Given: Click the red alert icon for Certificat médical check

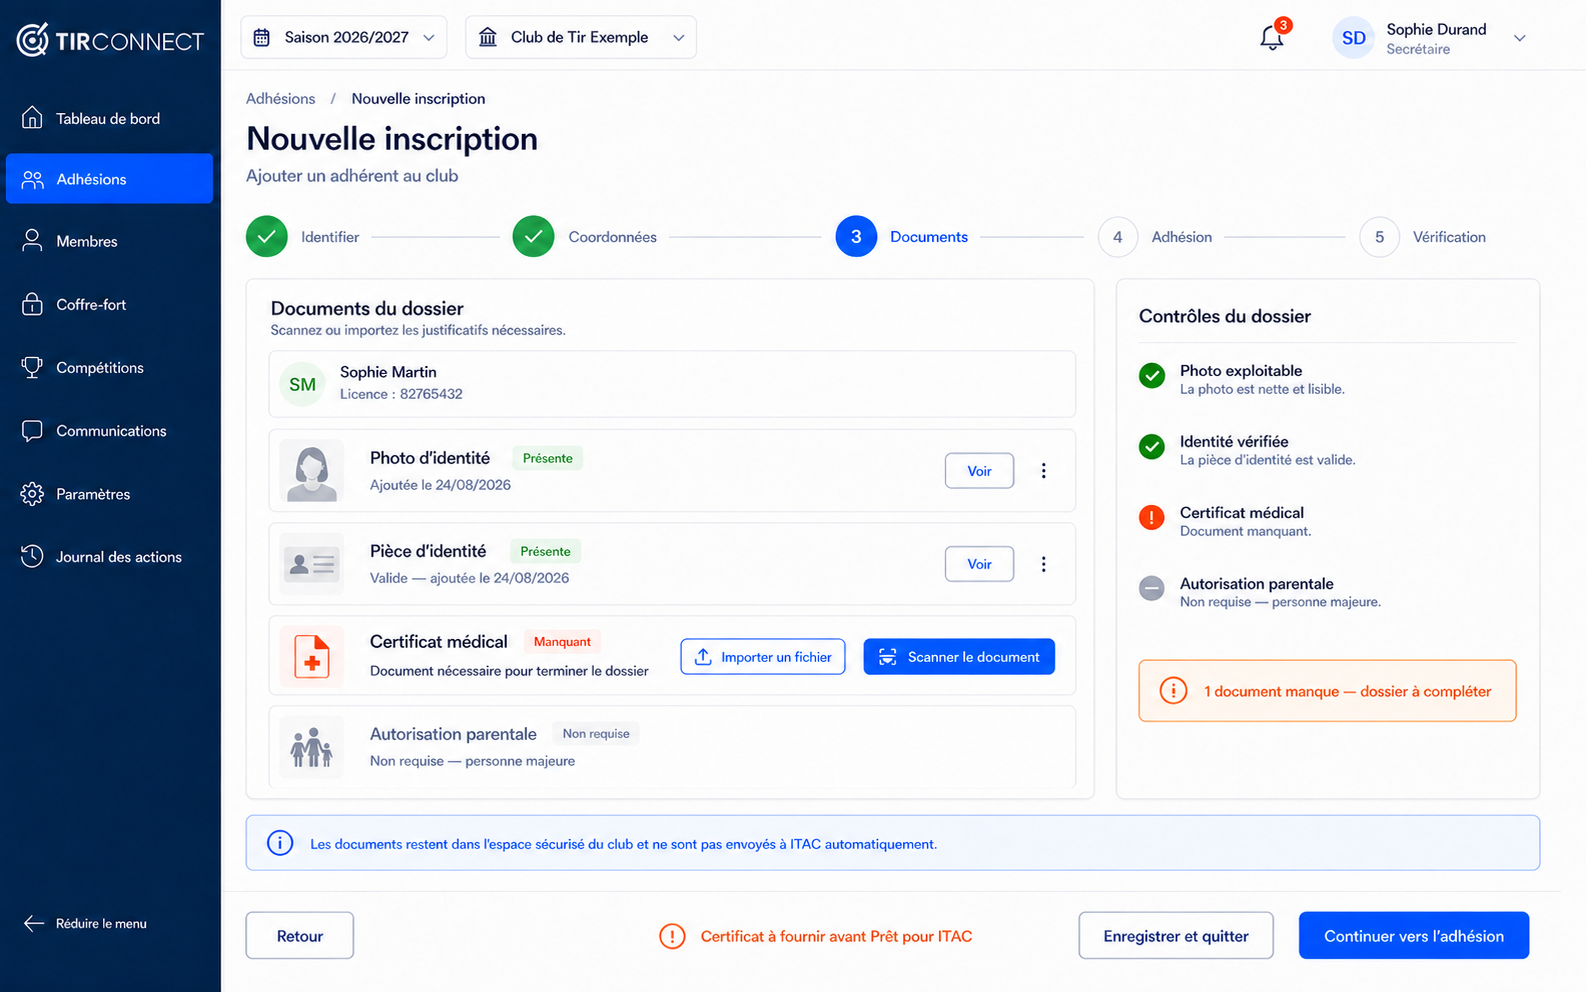Looking at the screenshot, I should (1152, 517).
